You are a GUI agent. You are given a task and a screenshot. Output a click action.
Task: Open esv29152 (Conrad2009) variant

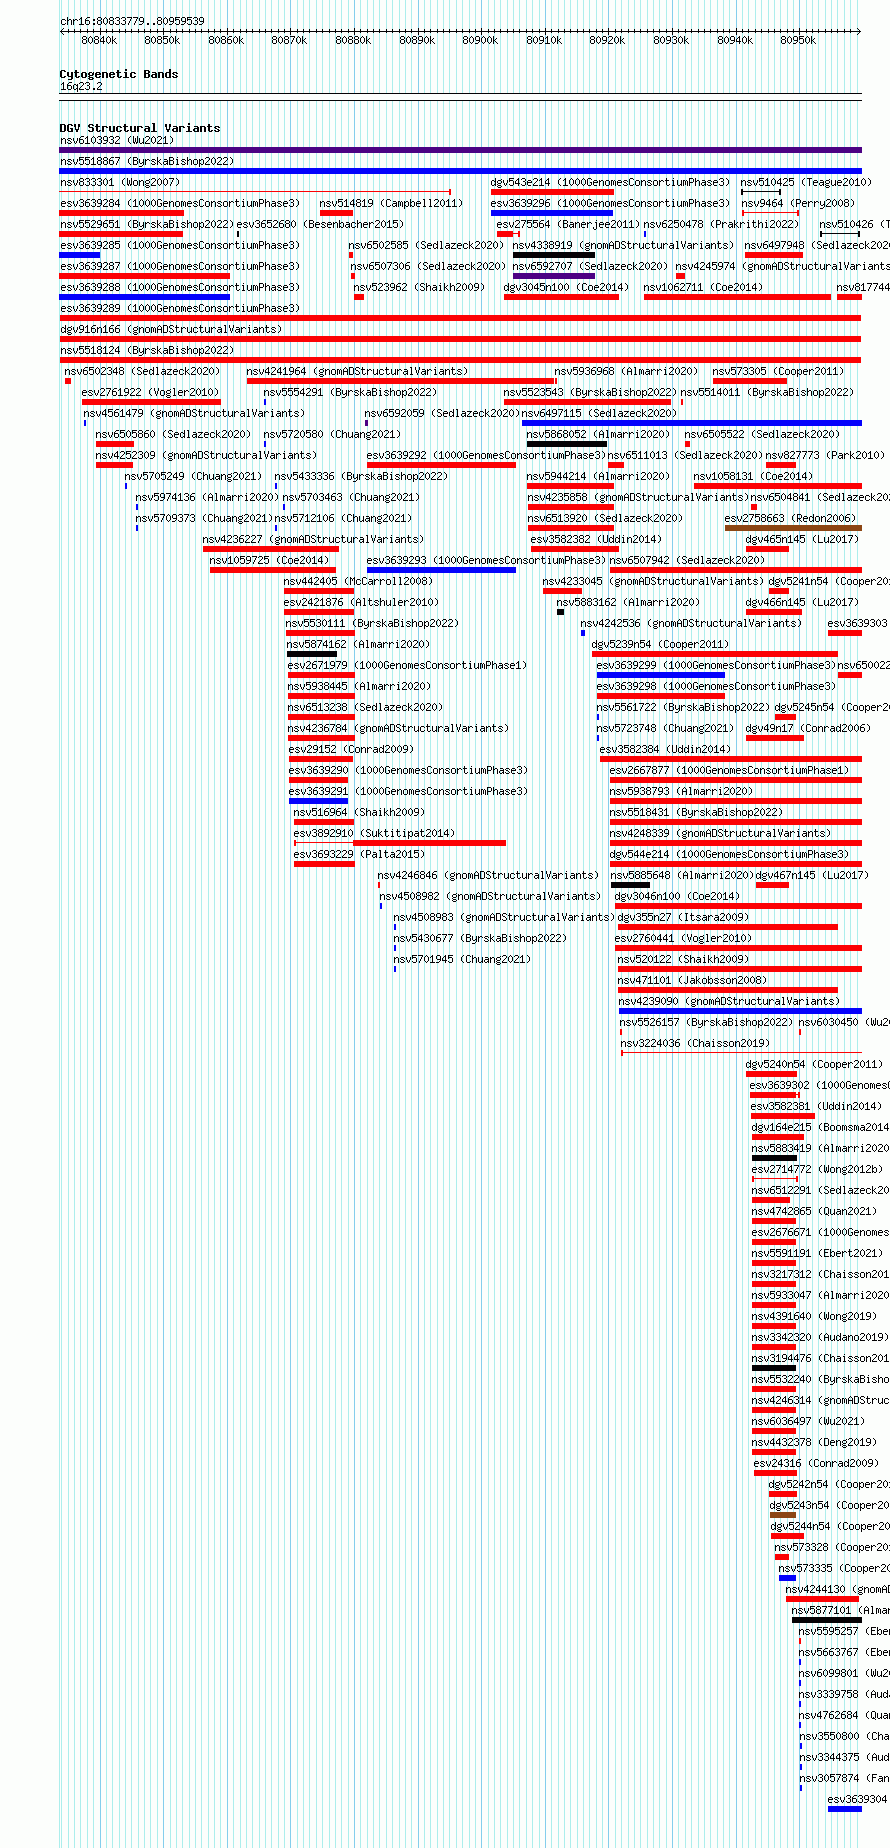(351, 749)
